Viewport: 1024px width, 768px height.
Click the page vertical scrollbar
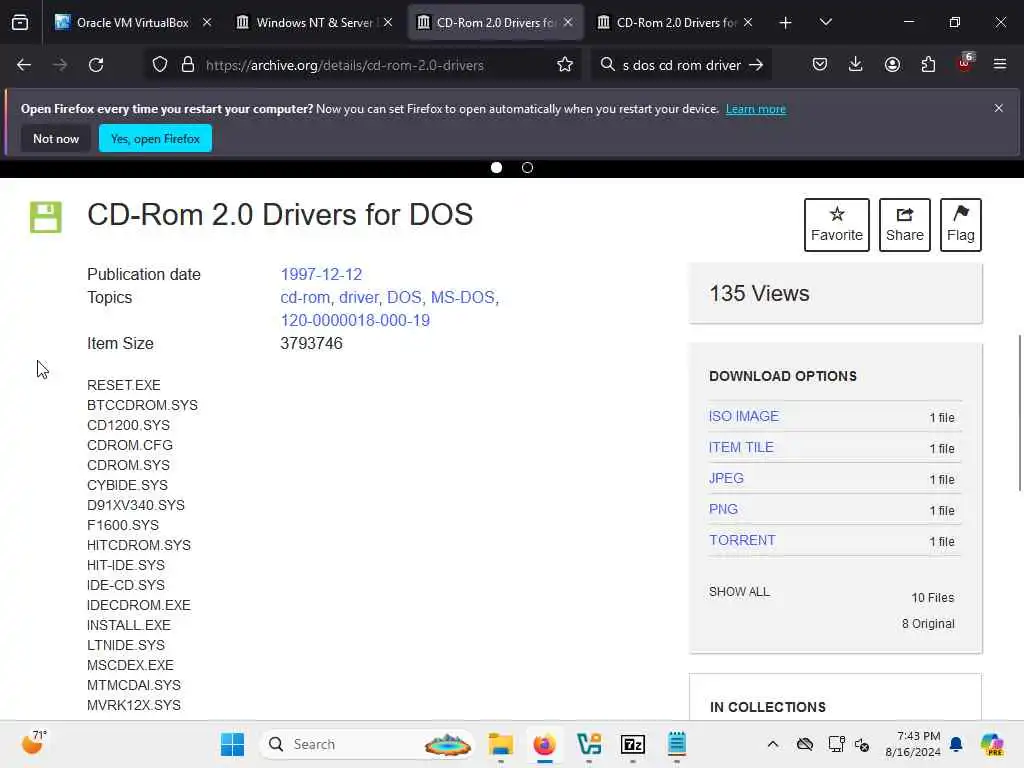point(1019,413)
